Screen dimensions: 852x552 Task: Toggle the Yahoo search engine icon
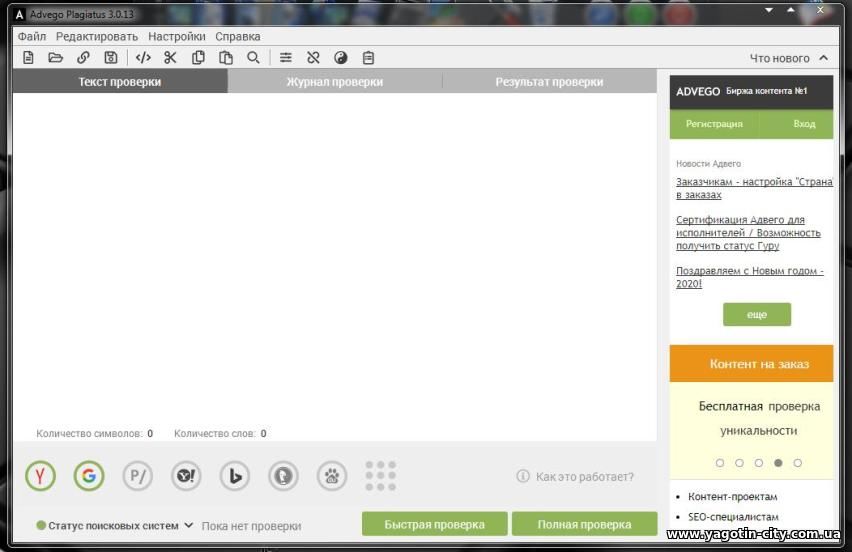point(186,476)
